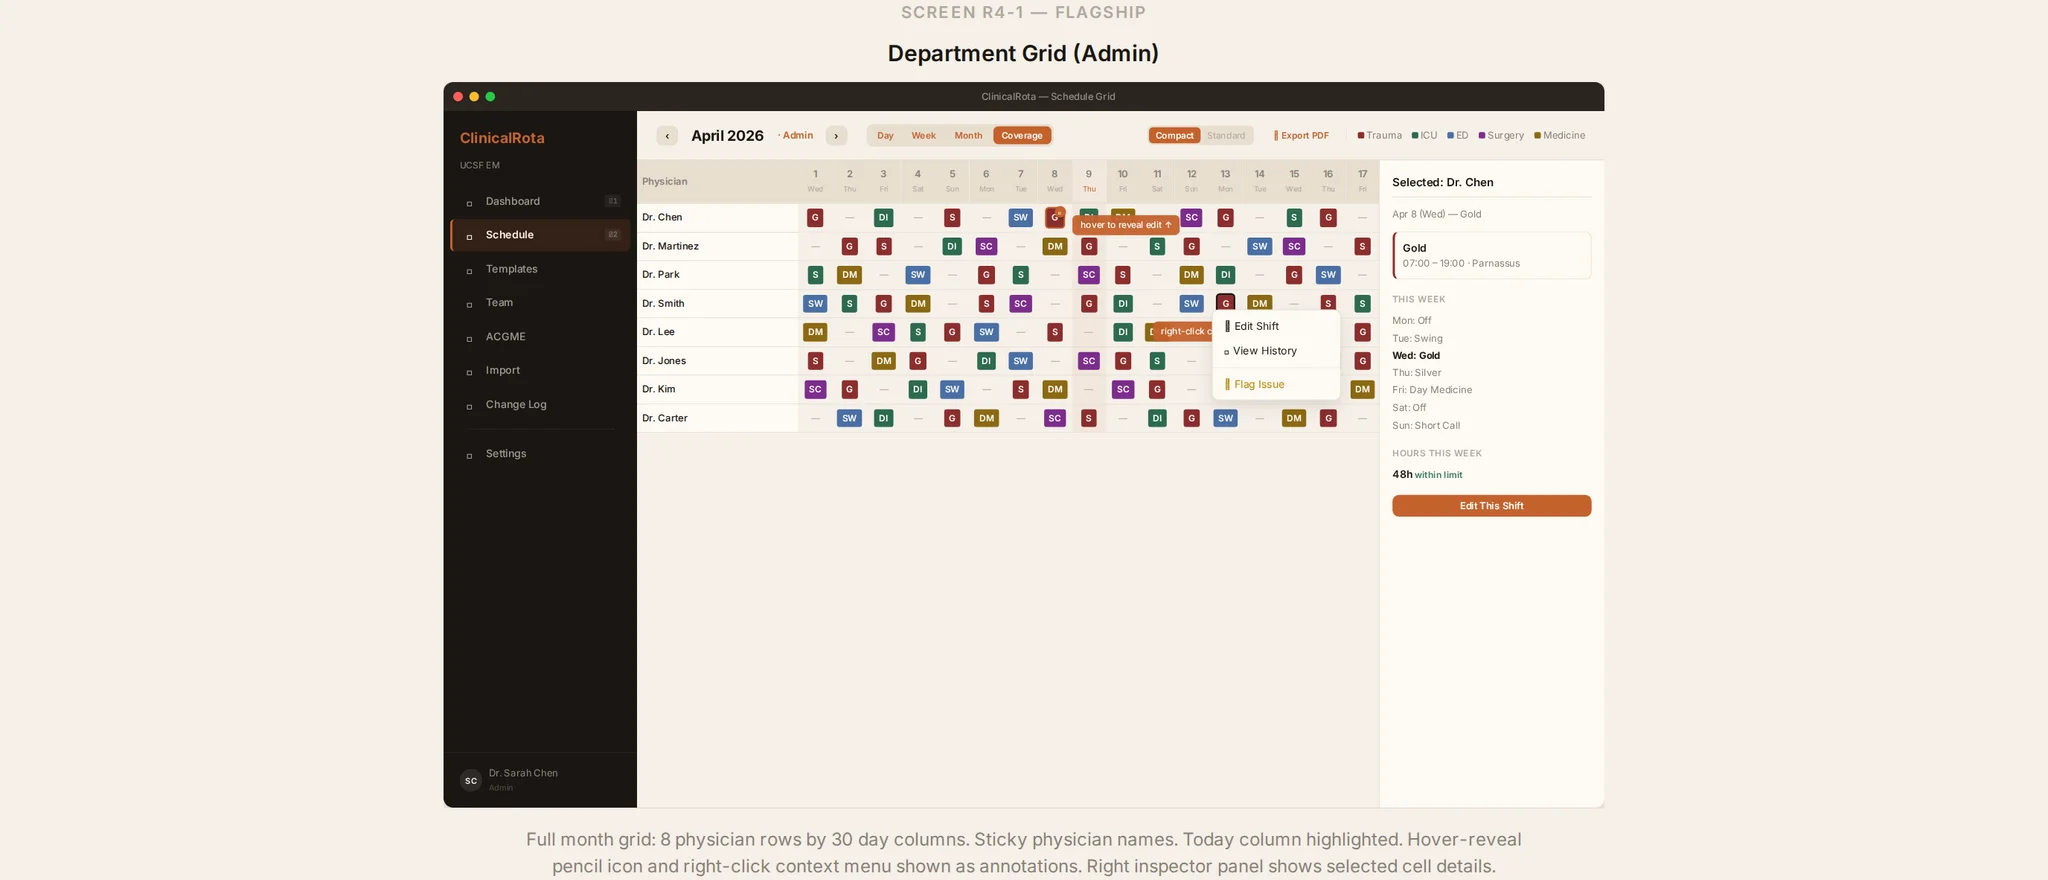The height and width of the screenshot is (880, 2048).
Task: Switch density to Standard
Action: (1226, 136)
